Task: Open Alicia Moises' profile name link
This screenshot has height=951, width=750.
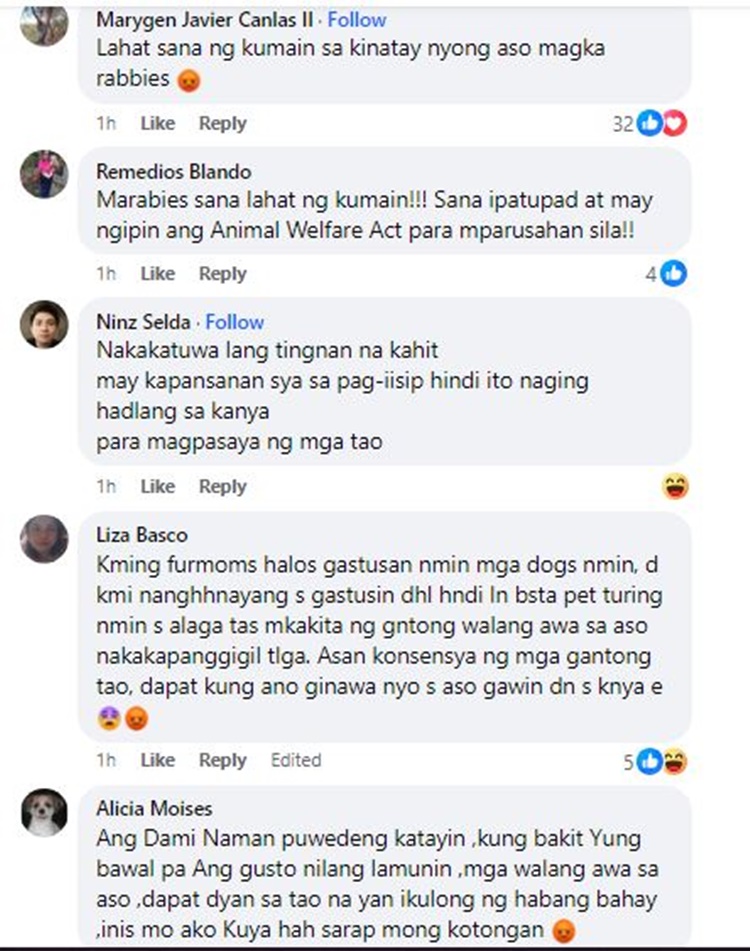Action: [x=154, y=808]
